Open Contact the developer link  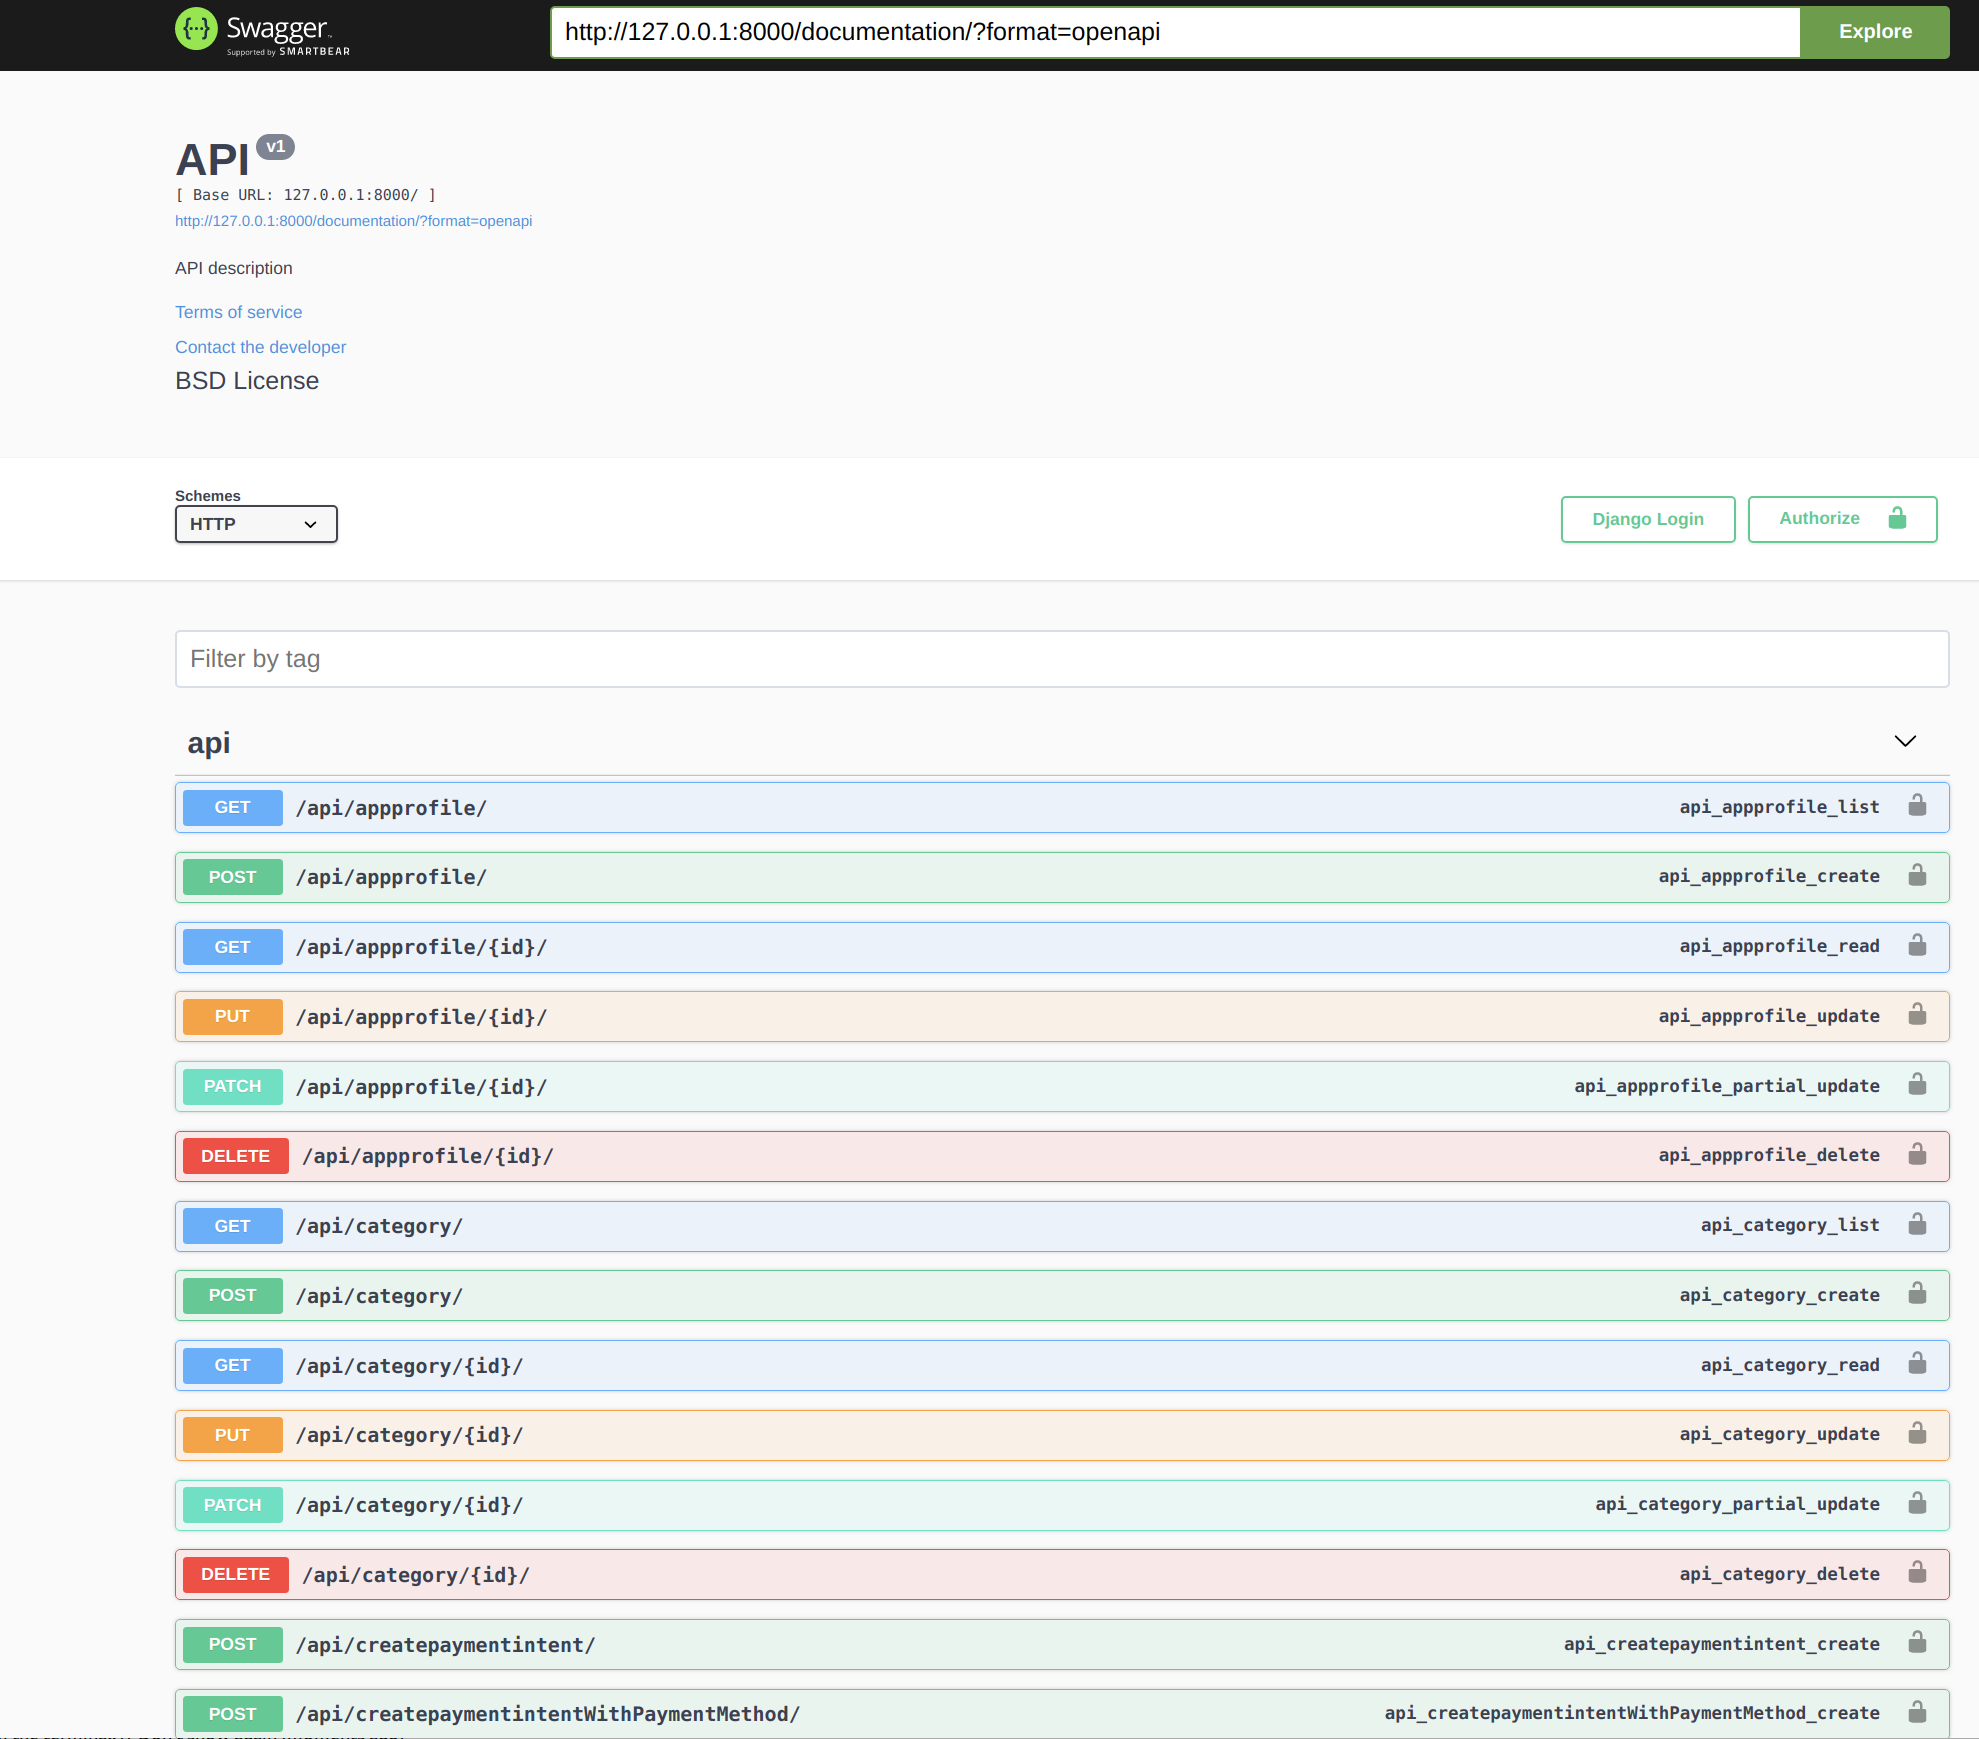click(x=260, y=347)
